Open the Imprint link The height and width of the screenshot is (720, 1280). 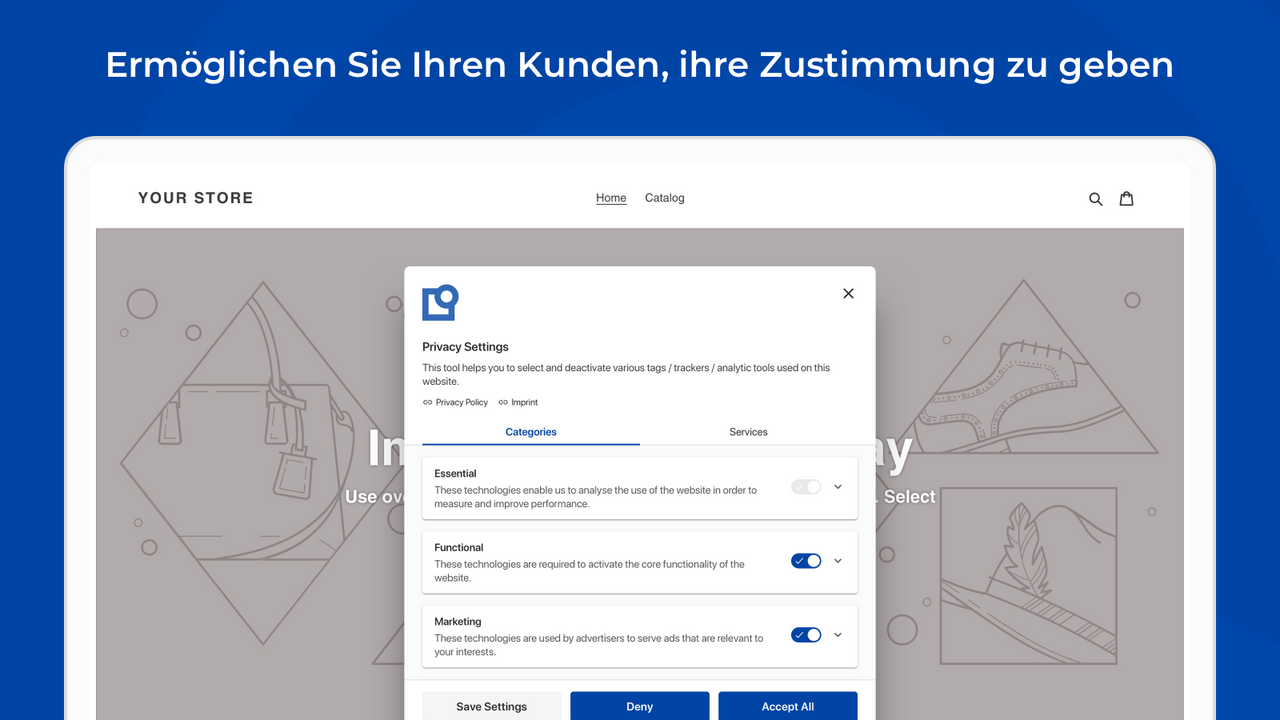524,402
